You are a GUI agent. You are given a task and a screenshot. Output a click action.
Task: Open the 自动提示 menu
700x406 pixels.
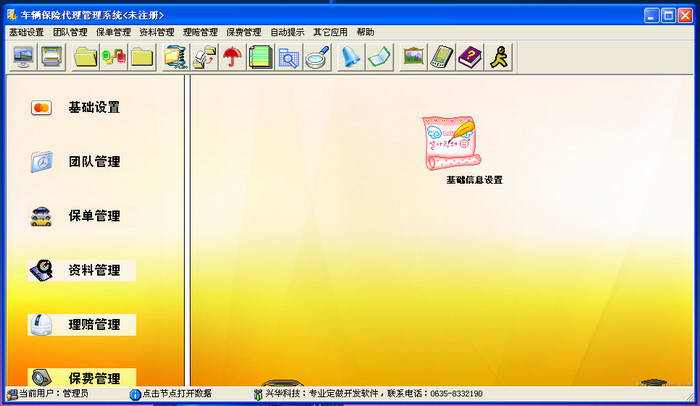(287, 32)
